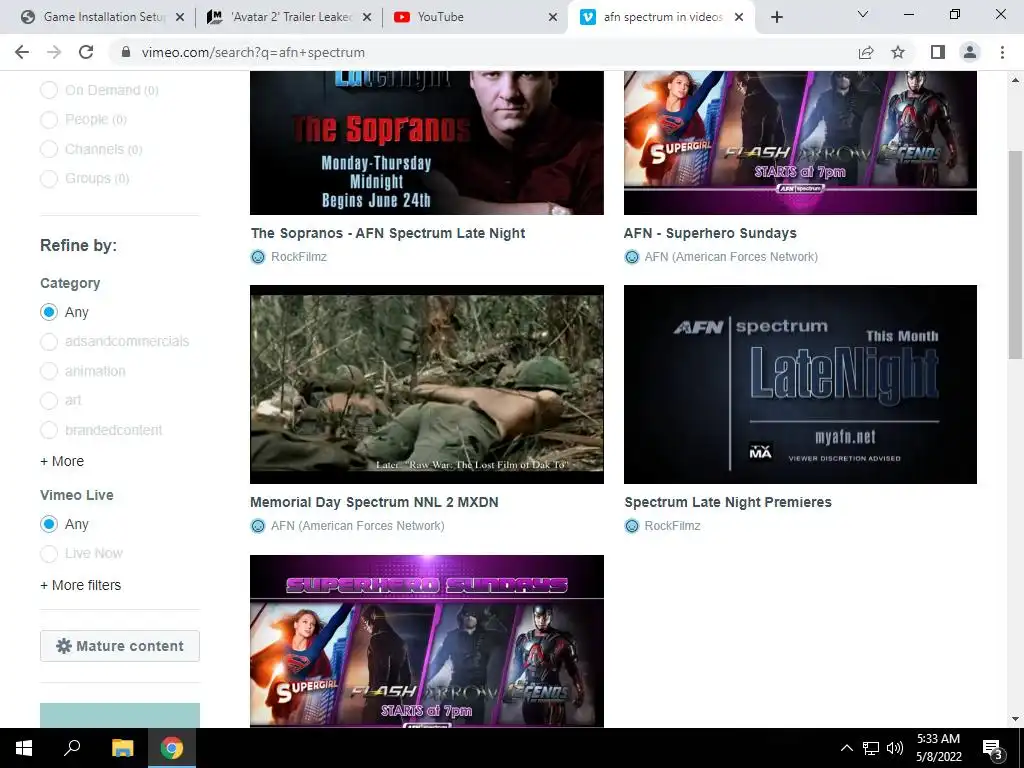Click AFN avatar under Superhero Sundays video

(632, 257)
